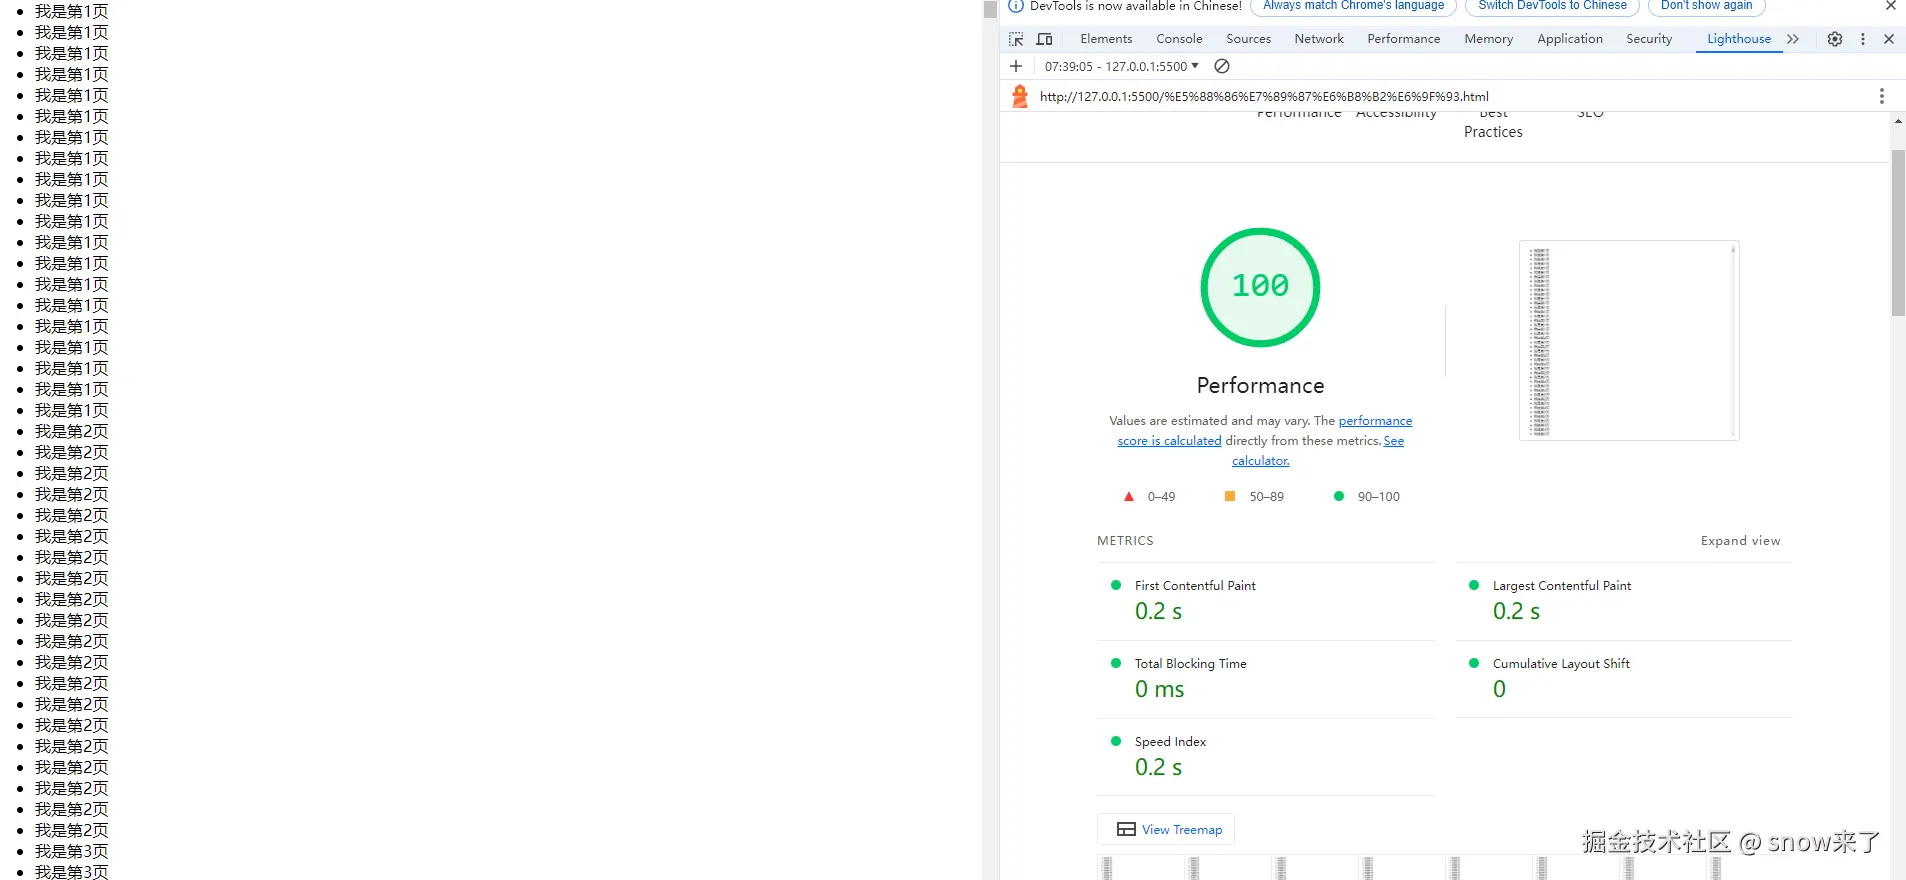Start a new Lighthouse report plus icon

(1016, 66)
